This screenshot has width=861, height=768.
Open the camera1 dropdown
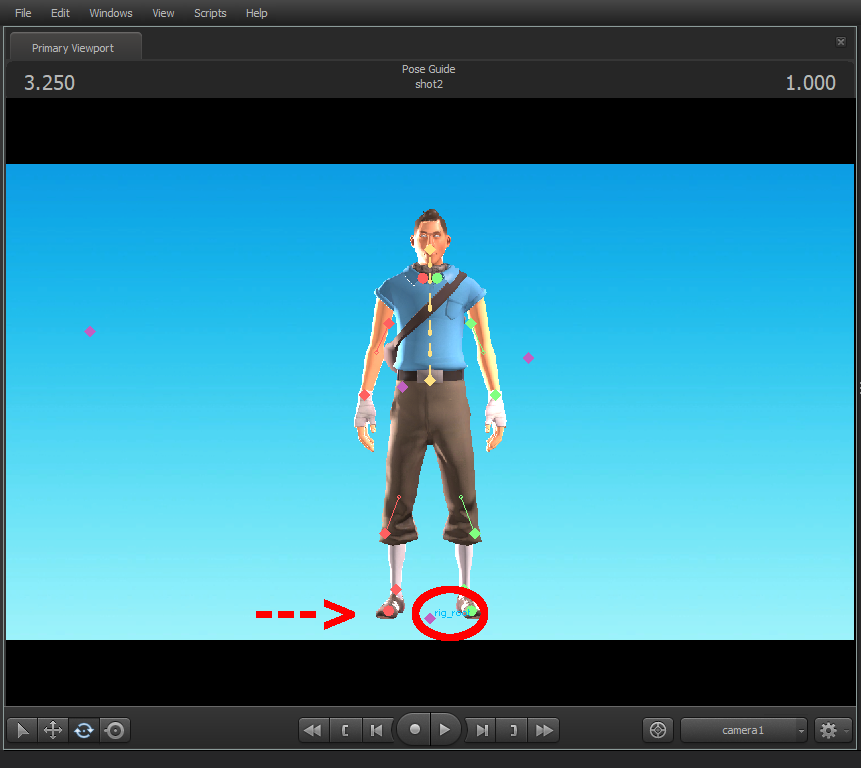point(743,730)
